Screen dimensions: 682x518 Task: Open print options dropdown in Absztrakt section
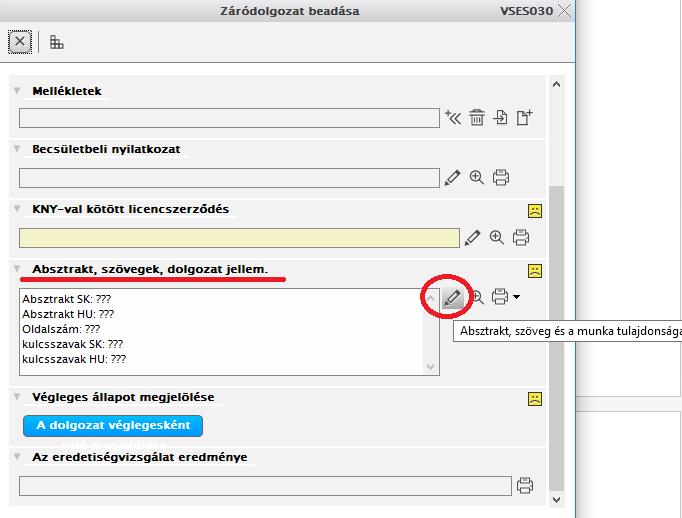(x=516, y=297)
